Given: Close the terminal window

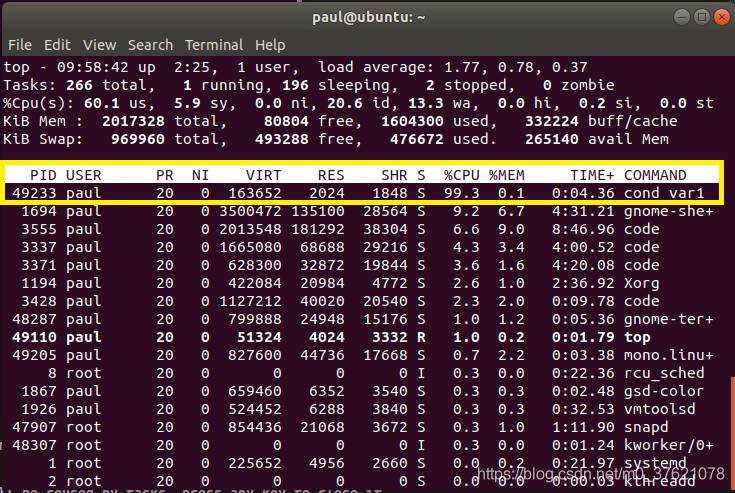Looking at the screenshot, I should tap(721, 17).
